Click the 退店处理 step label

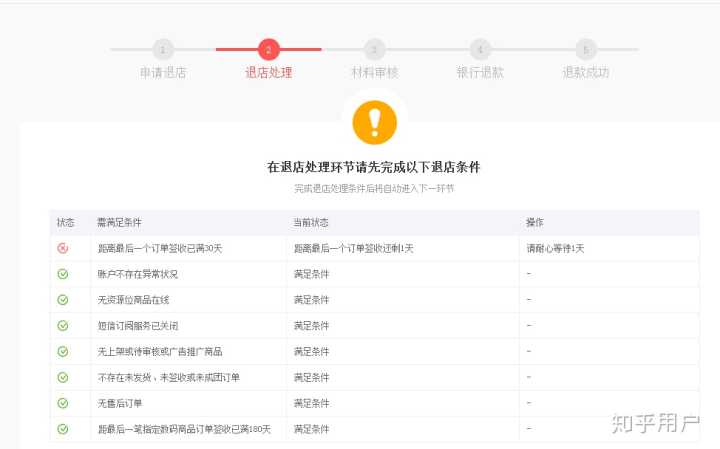[x=268, y=73]
